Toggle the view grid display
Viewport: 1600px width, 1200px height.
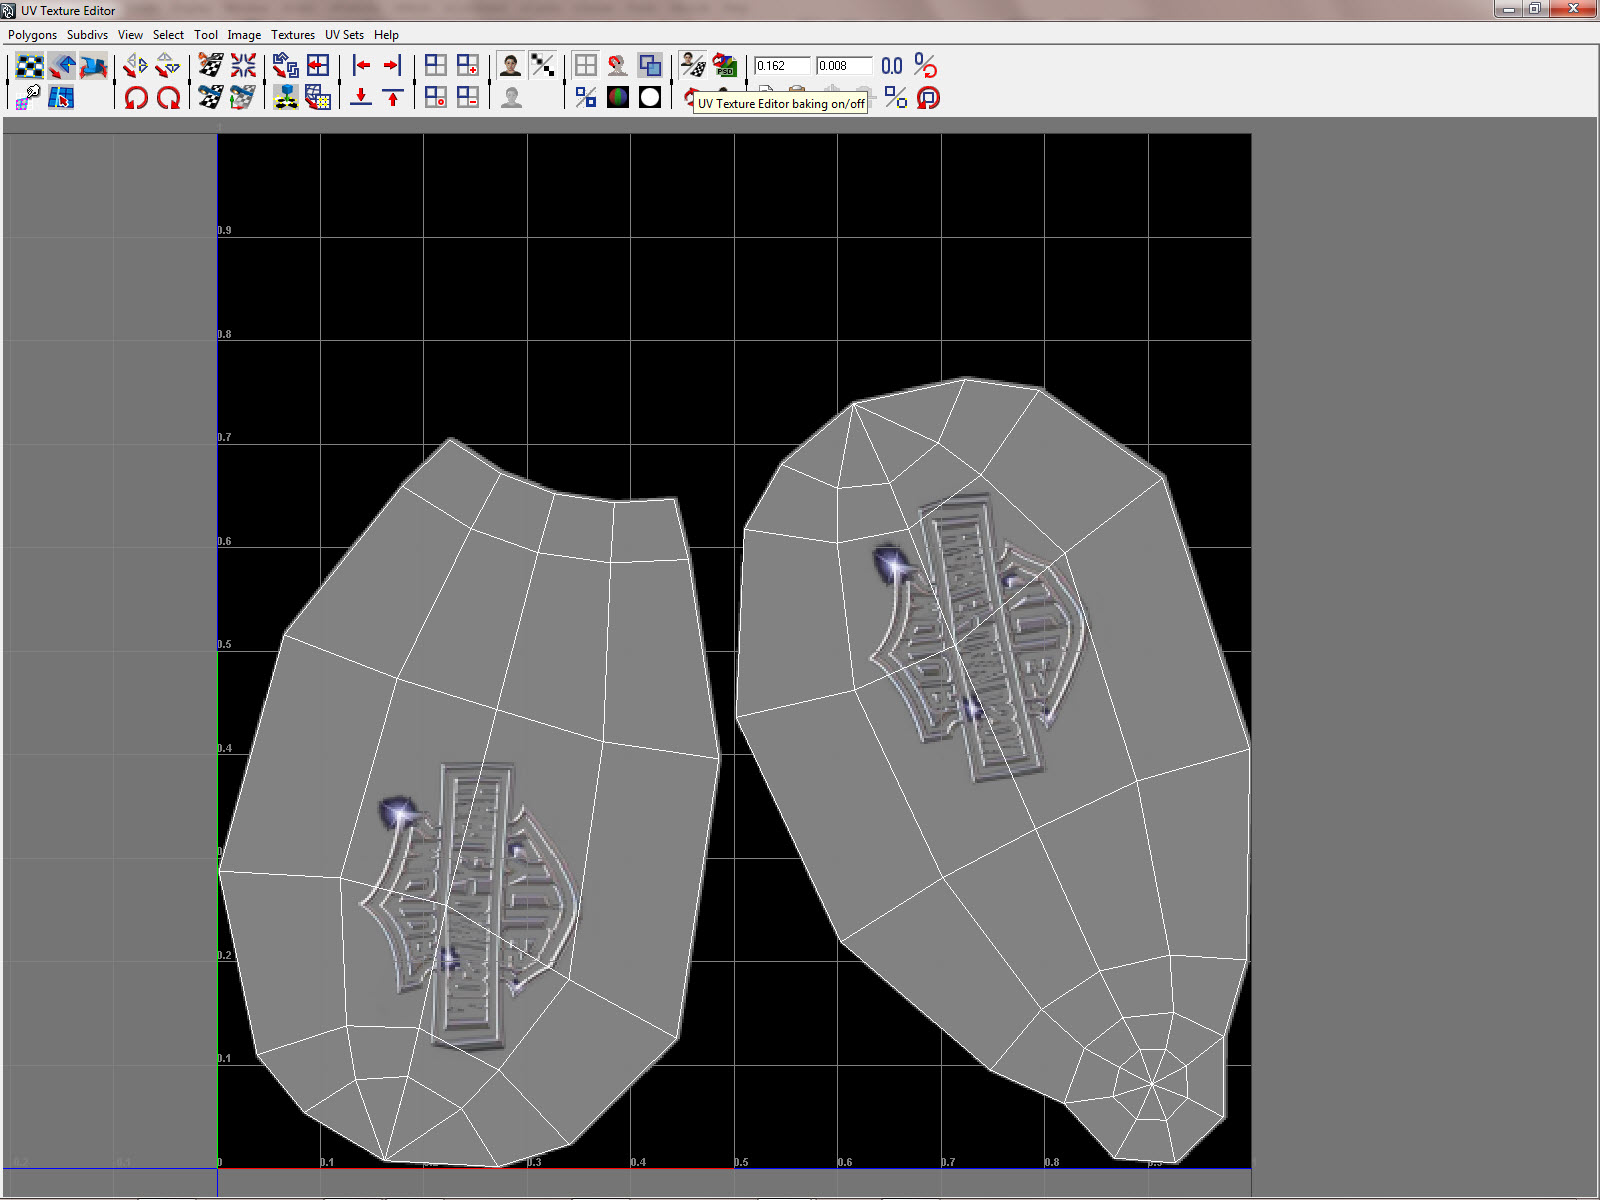click(x=586, y=66)
